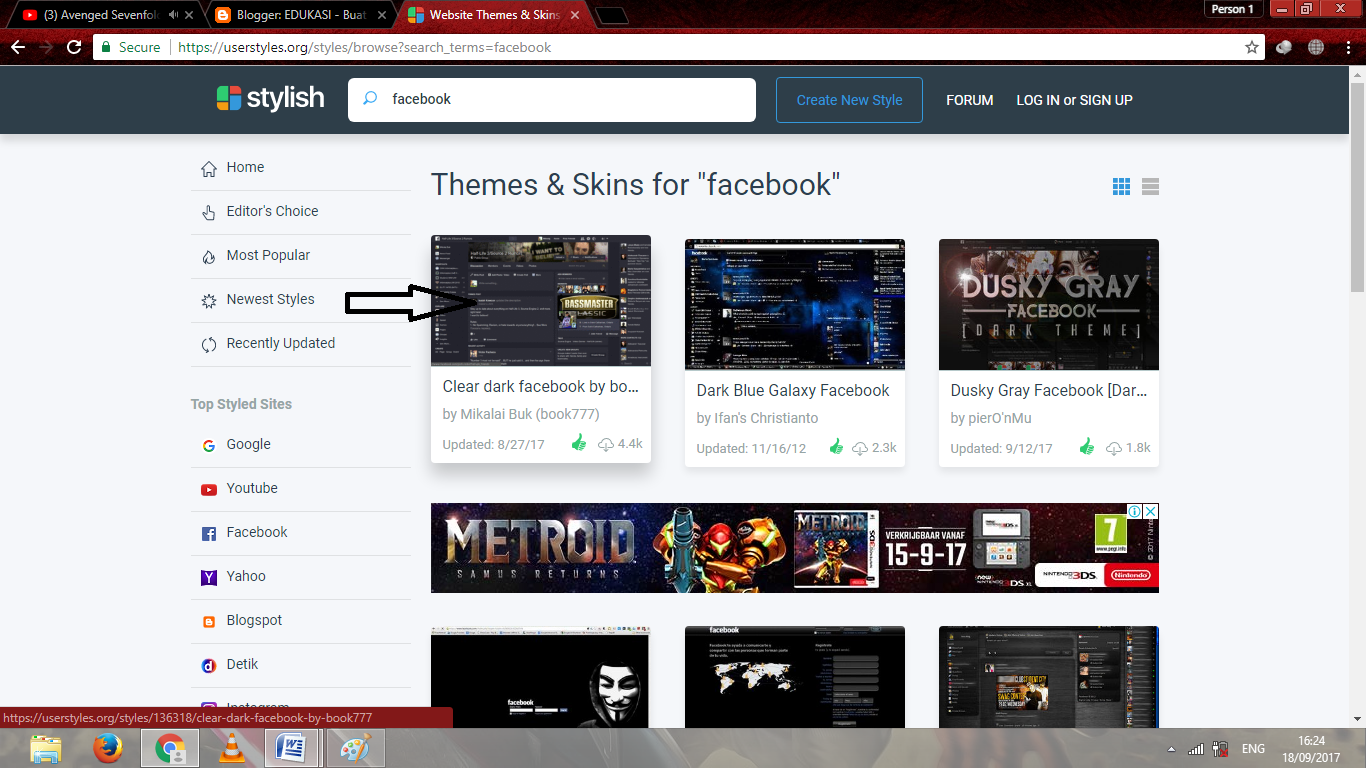The width and height of the screenshot is (1366, 768).
Task: Click the Clear dark facebook title
Action: click(541, 387)
